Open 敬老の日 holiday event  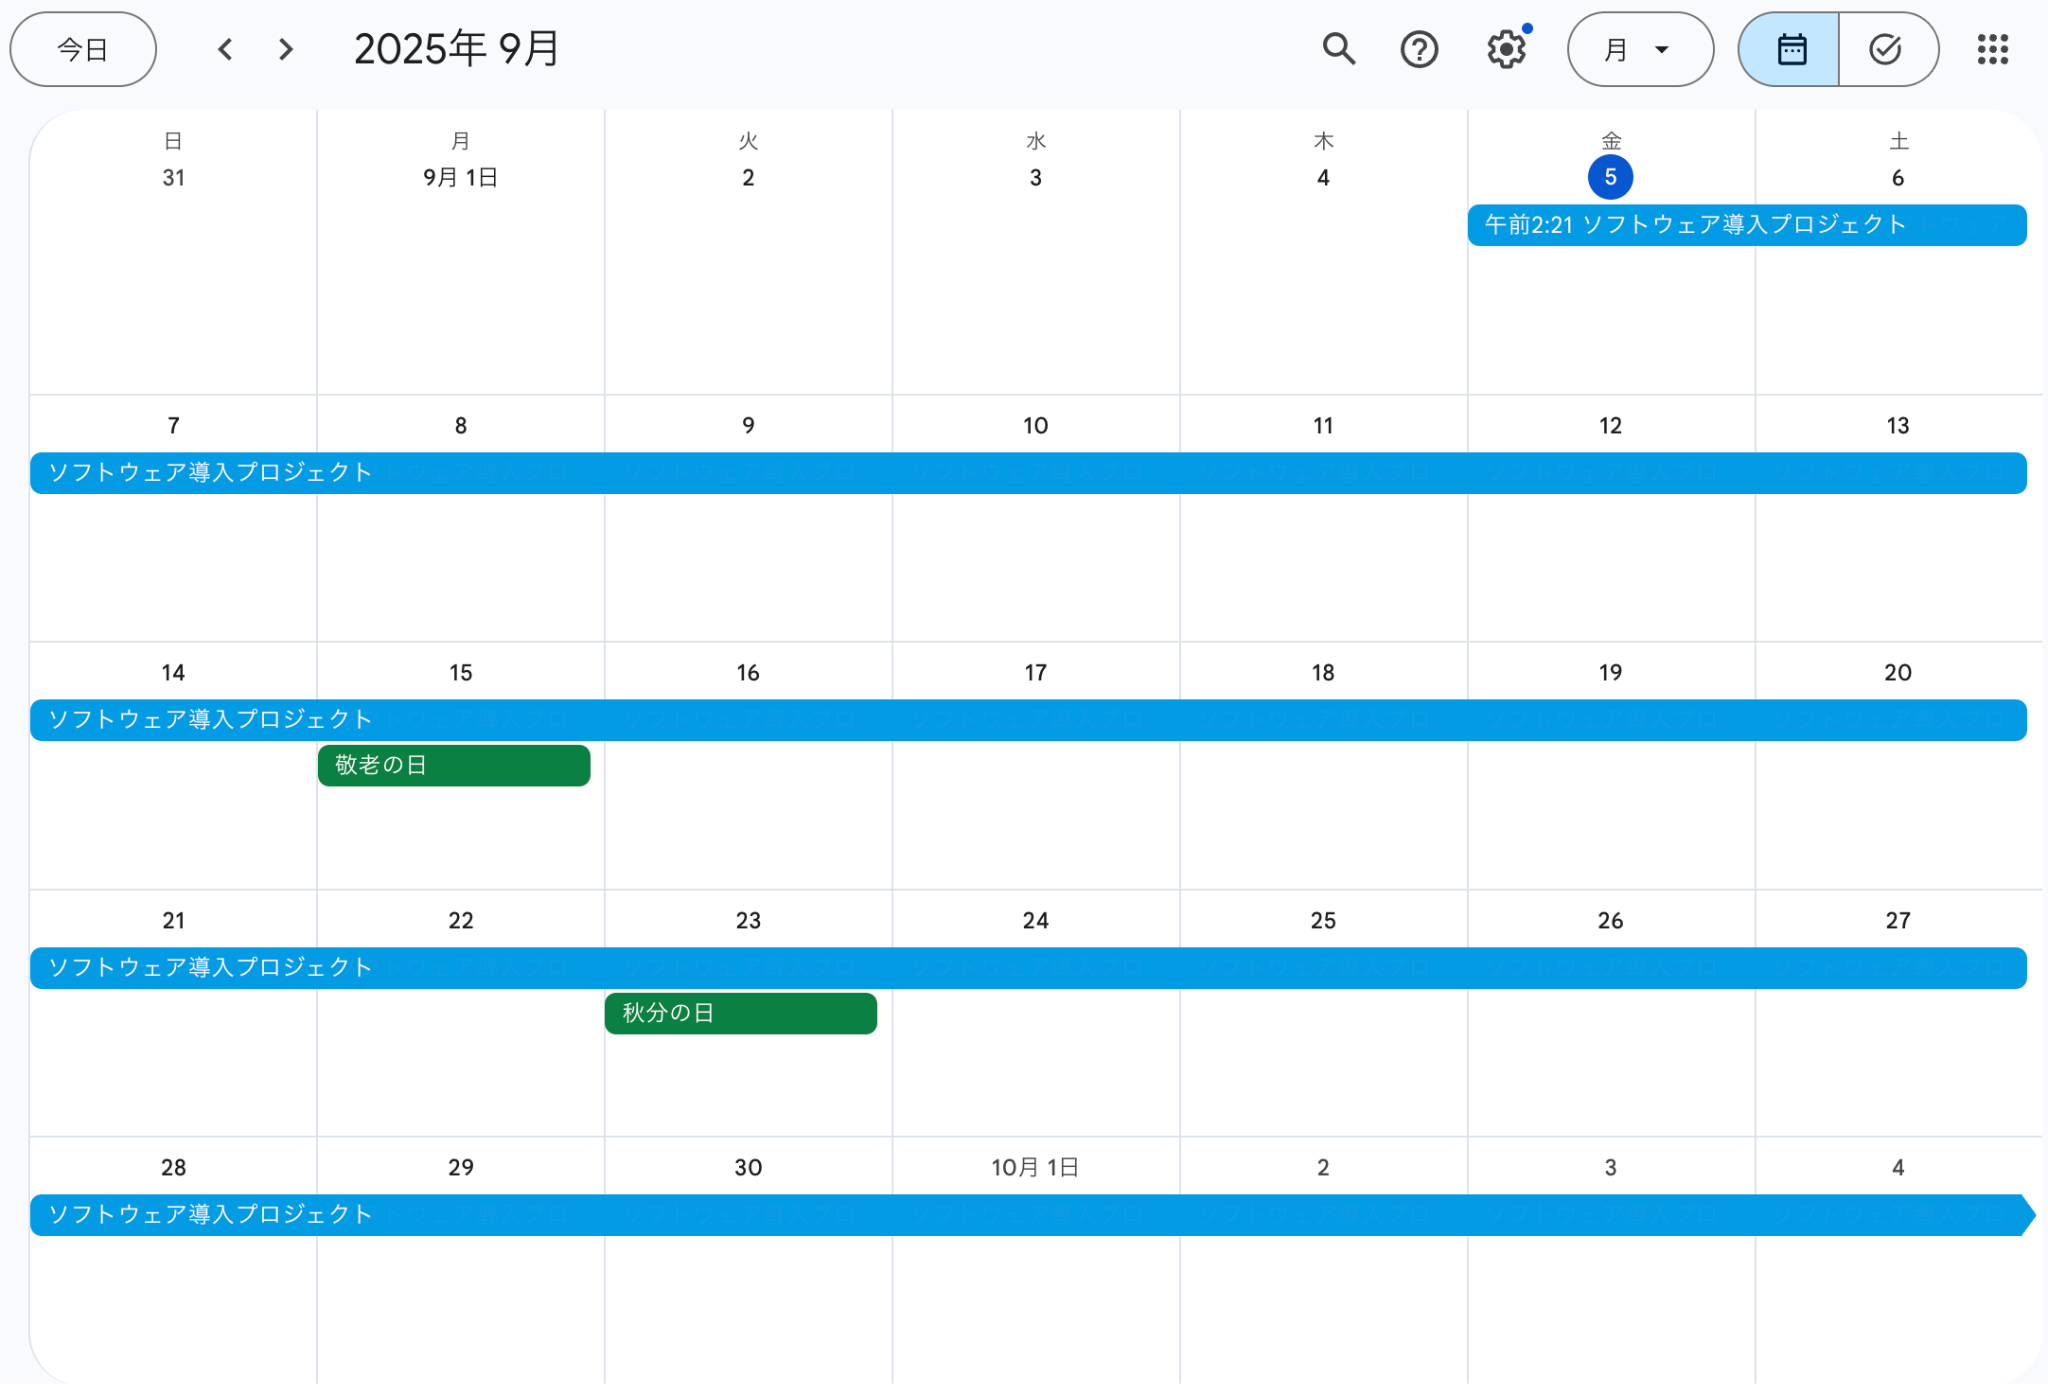click(454, 765)
